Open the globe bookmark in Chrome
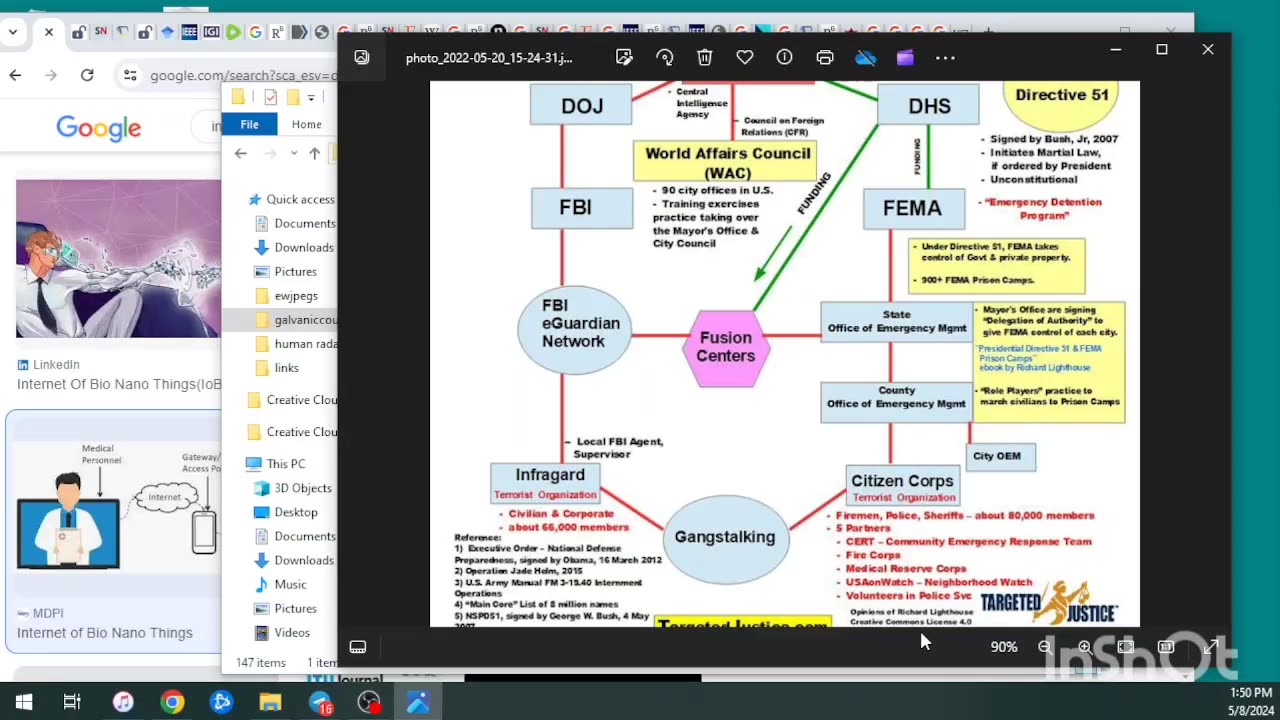The width and height of the screenshot is (1280, 720). tap(322, 32)
